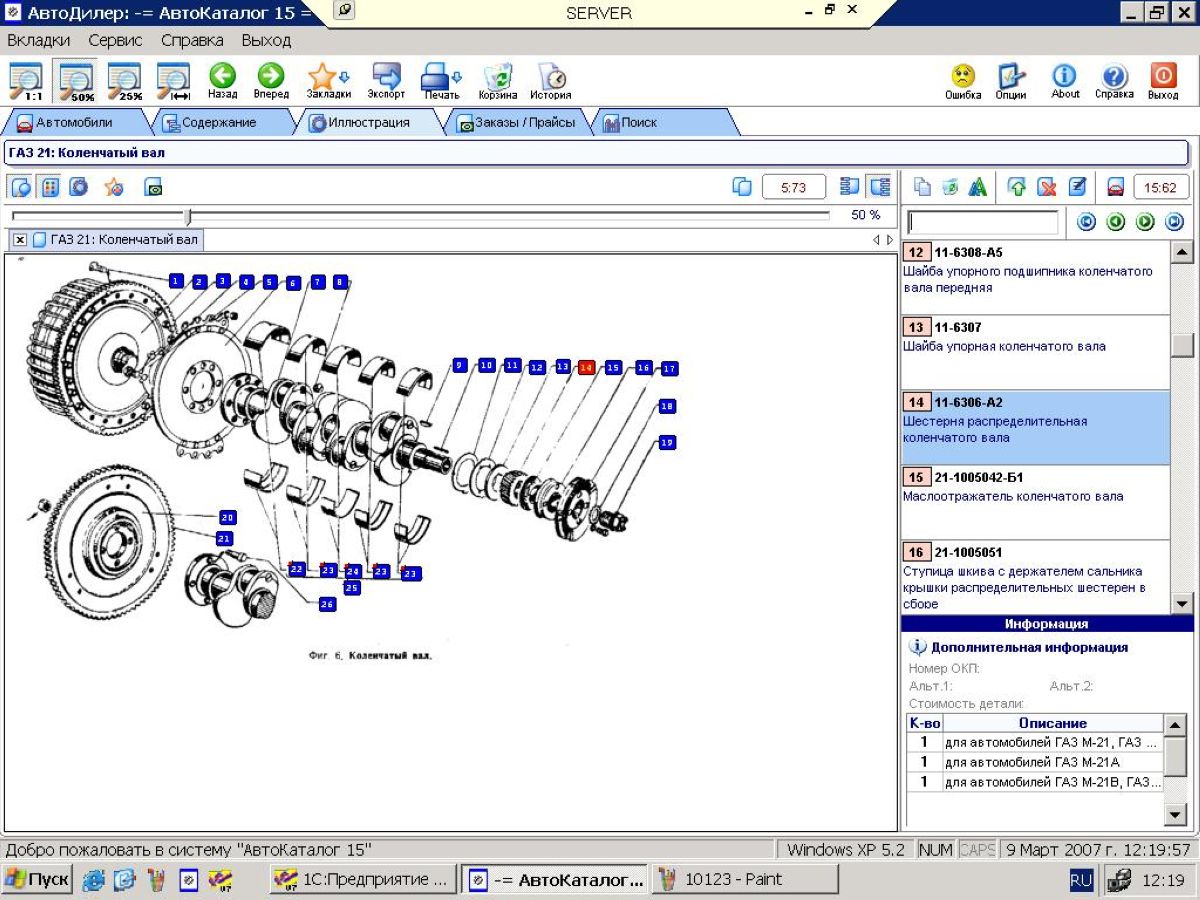Switch to Содержание tab
Image resolution: width=1200 pixels, height=900 pixels.
[x=218, y=122]
